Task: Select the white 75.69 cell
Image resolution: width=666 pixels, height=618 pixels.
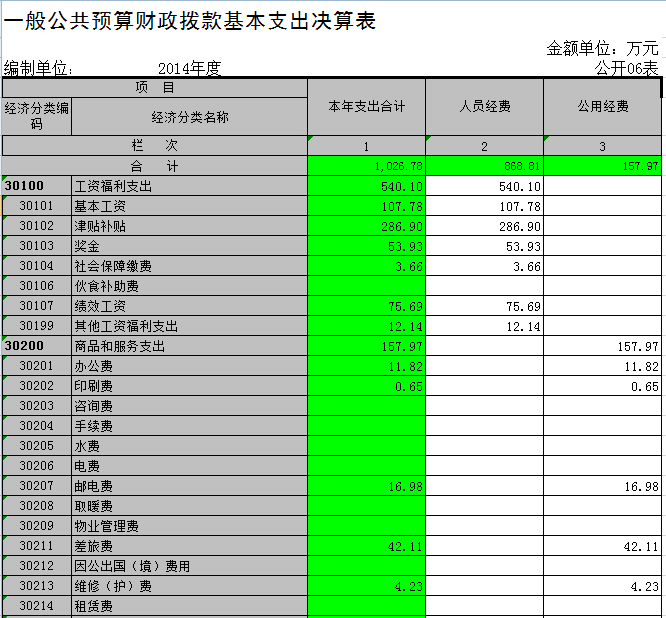Action: (484, 306)
